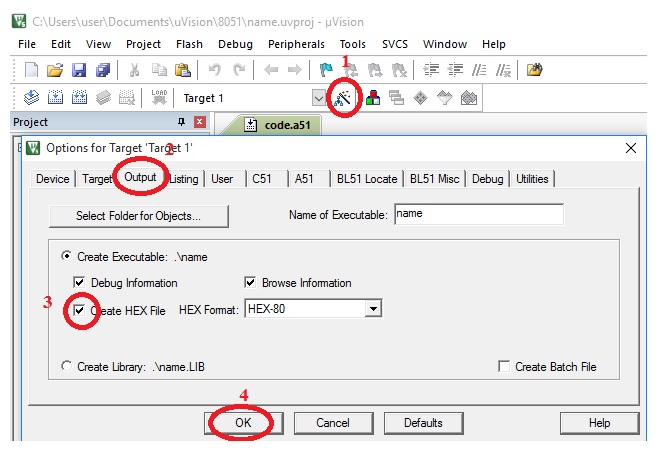Click the bookmark flag icon
The height and width of the screenshot is (450, 662).
[x=326, y=70]
